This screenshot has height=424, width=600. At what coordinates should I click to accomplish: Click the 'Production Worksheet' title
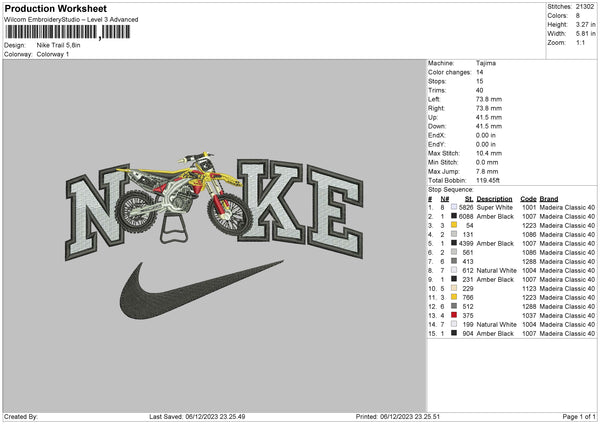click(x=55, y=8)
